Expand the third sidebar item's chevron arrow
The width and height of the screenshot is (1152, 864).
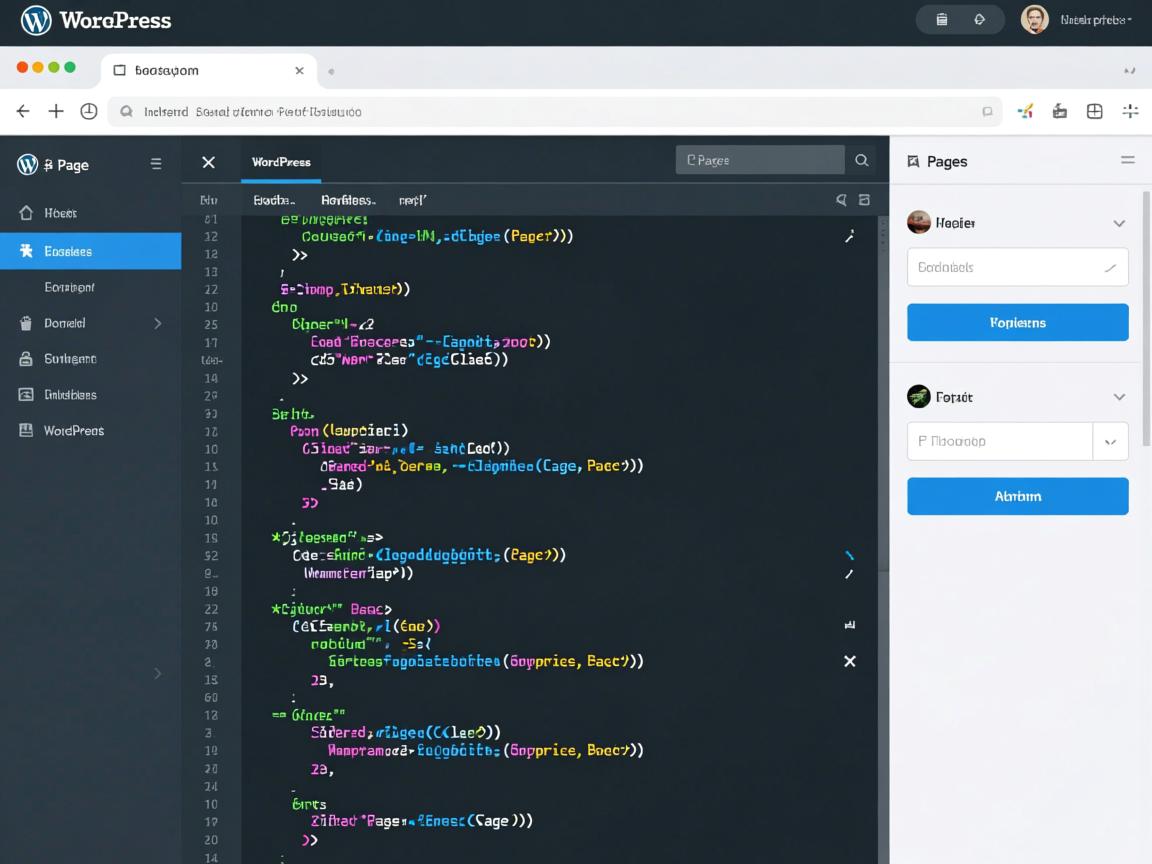157,323
